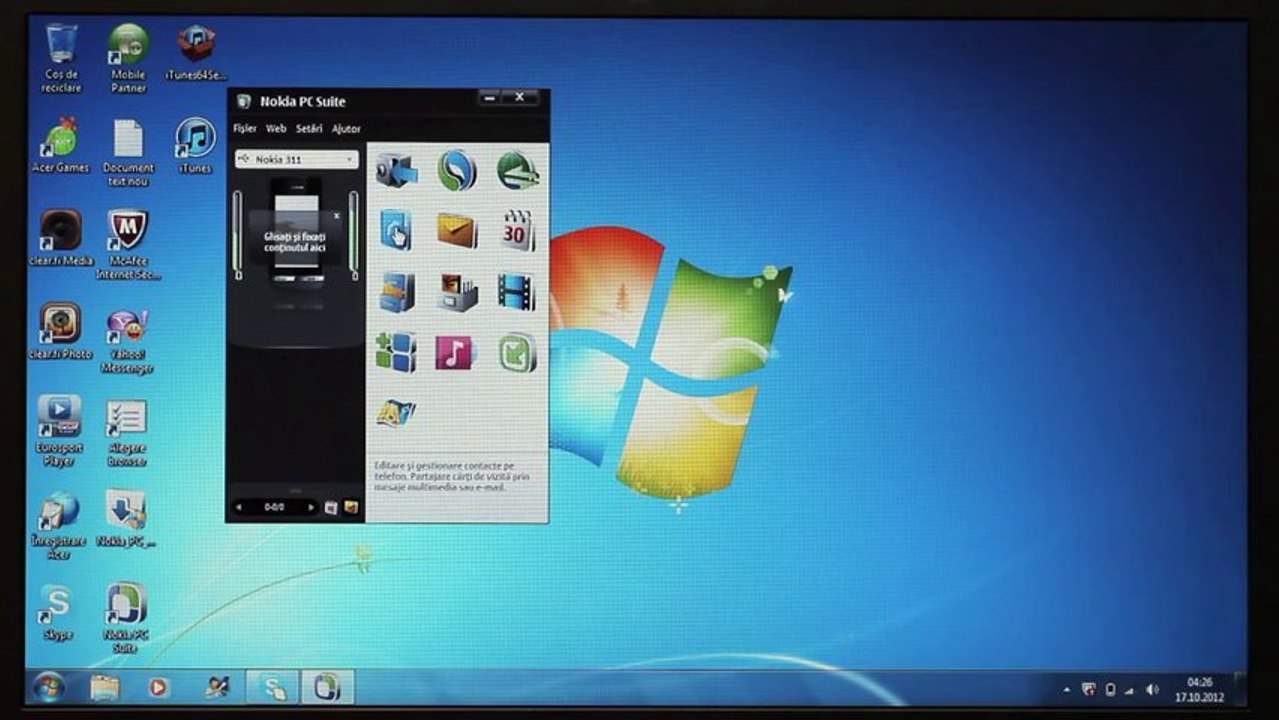Open the Web menu
Viewport: 1279px width, 720px height.
[x=276, y=129]
